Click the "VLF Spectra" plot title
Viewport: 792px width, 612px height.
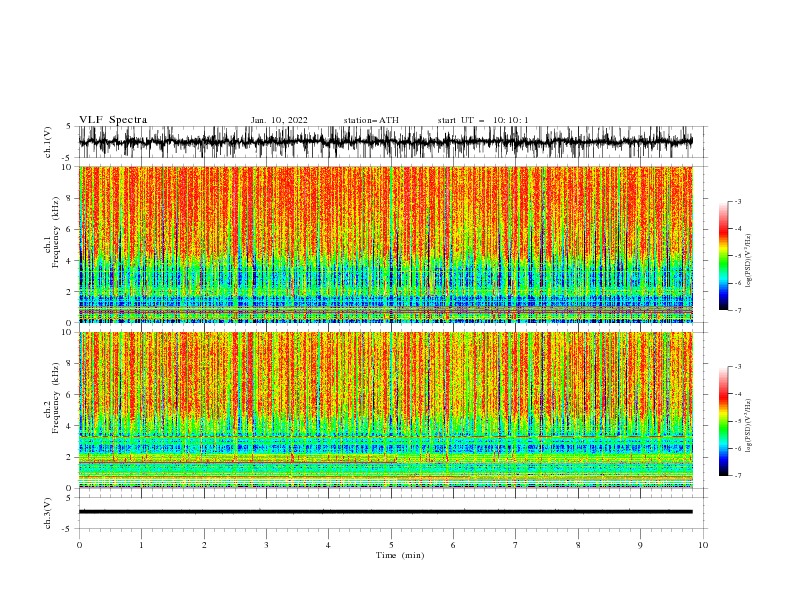point(113,120)
